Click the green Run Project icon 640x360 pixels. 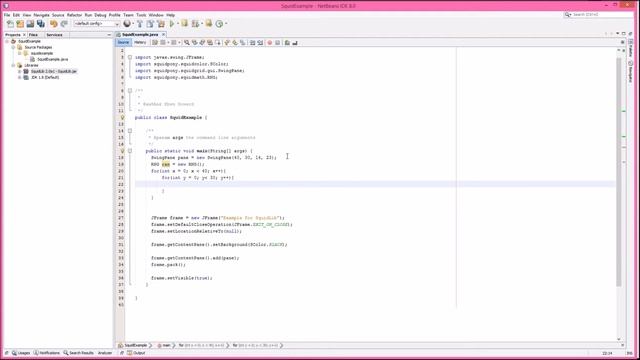point(172,24)
